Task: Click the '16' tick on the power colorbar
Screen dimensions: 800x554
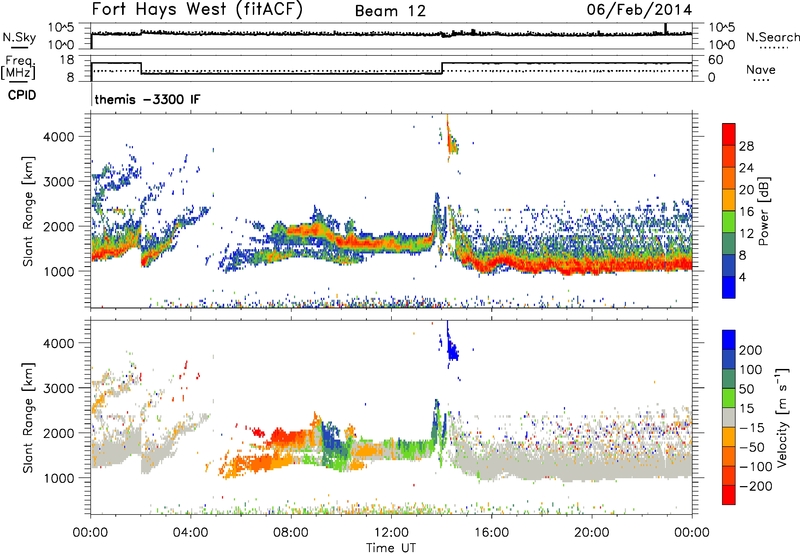Action: pyautogui.click(x=746, y=211)
